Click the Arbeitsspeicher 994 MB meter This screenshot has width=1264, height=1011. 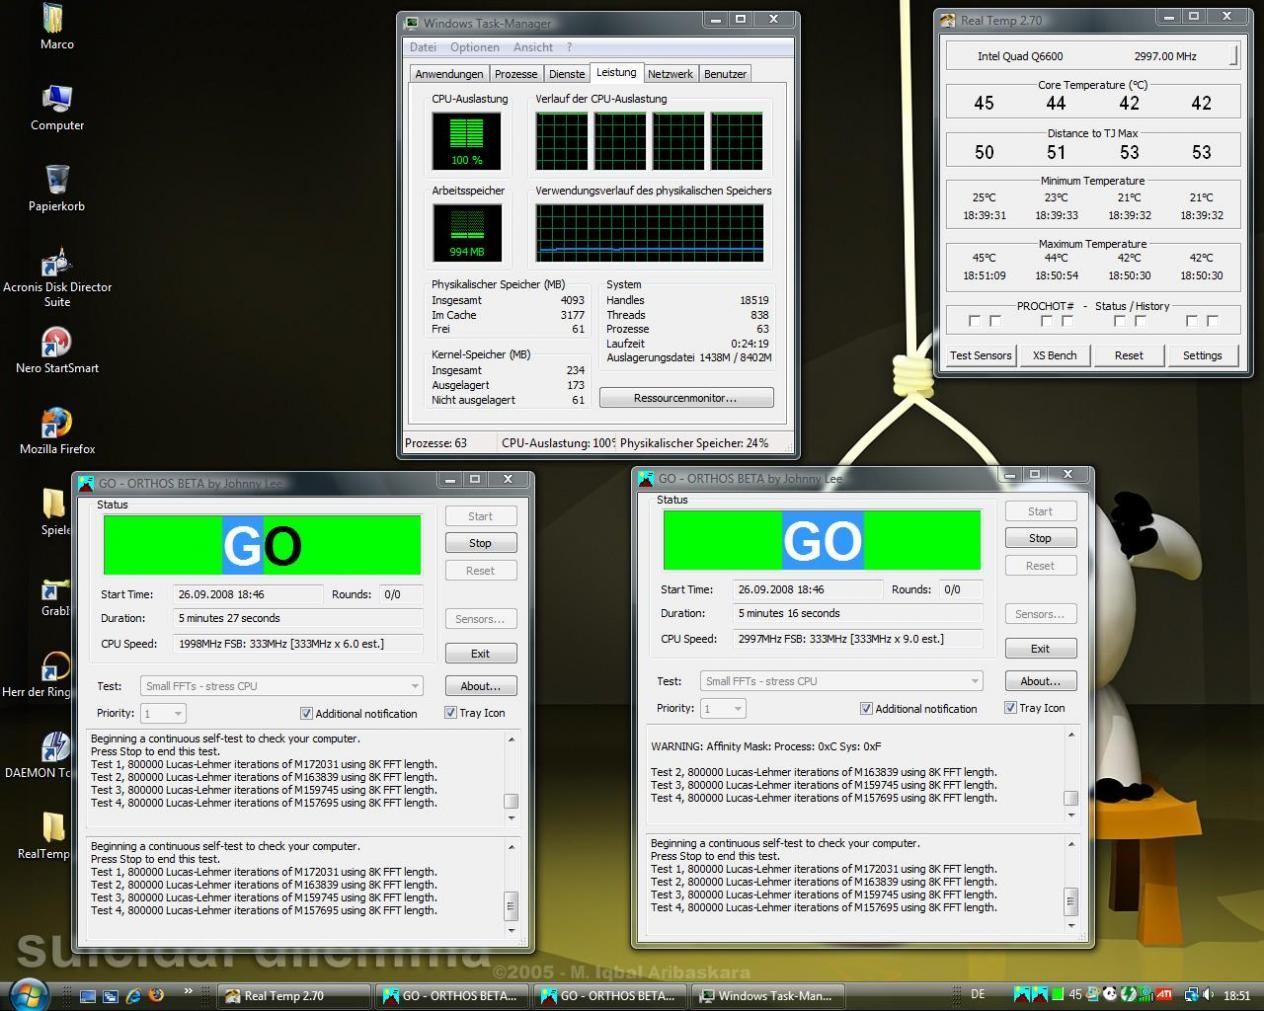pyautogui.click(x=466, y=232)
